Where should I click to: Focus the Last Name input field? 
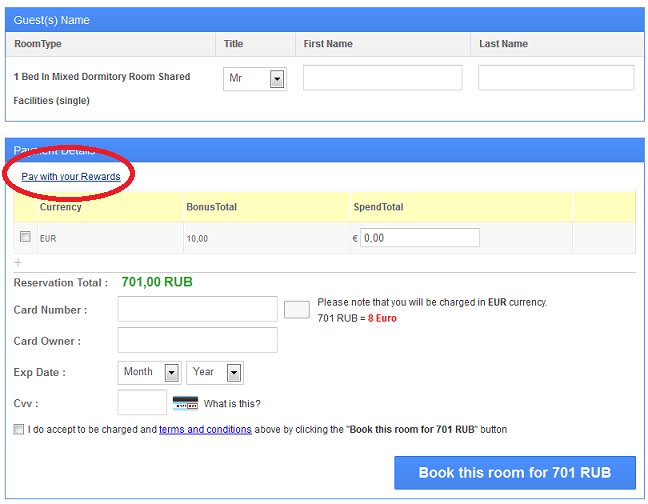click(556, 78)
